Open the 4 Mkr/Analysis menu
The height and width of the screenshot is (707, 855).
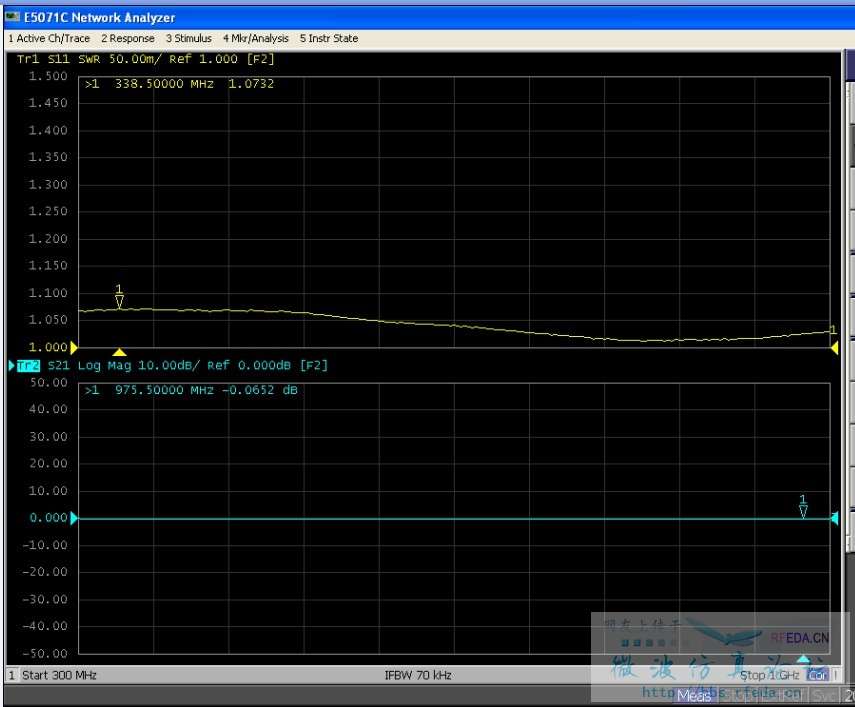(x=256, y=38)
